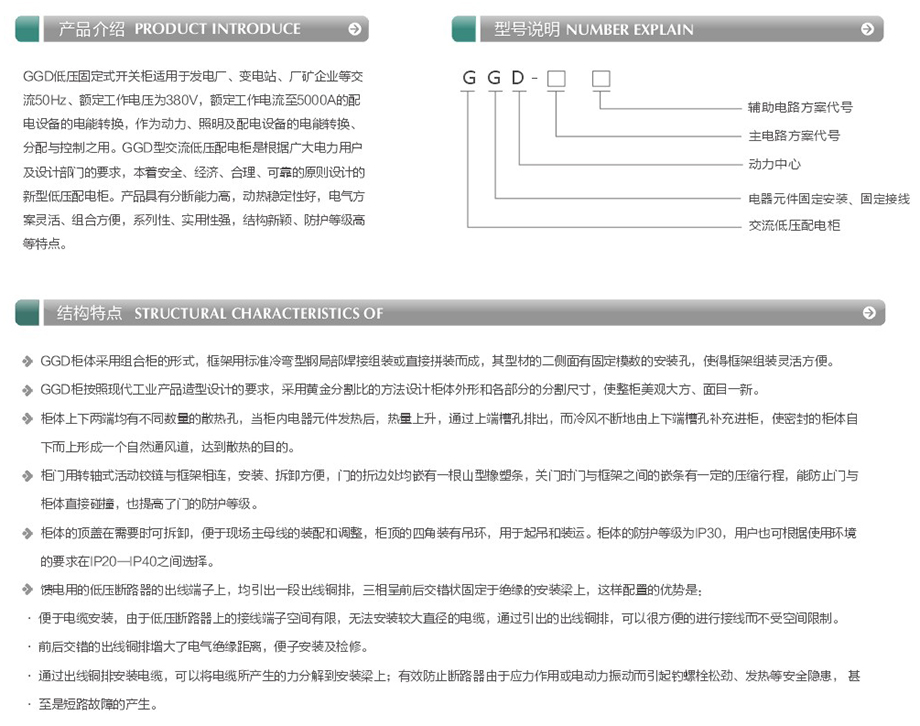Open the 型号说明 NUMBER EXPLAIN section header

682,29
